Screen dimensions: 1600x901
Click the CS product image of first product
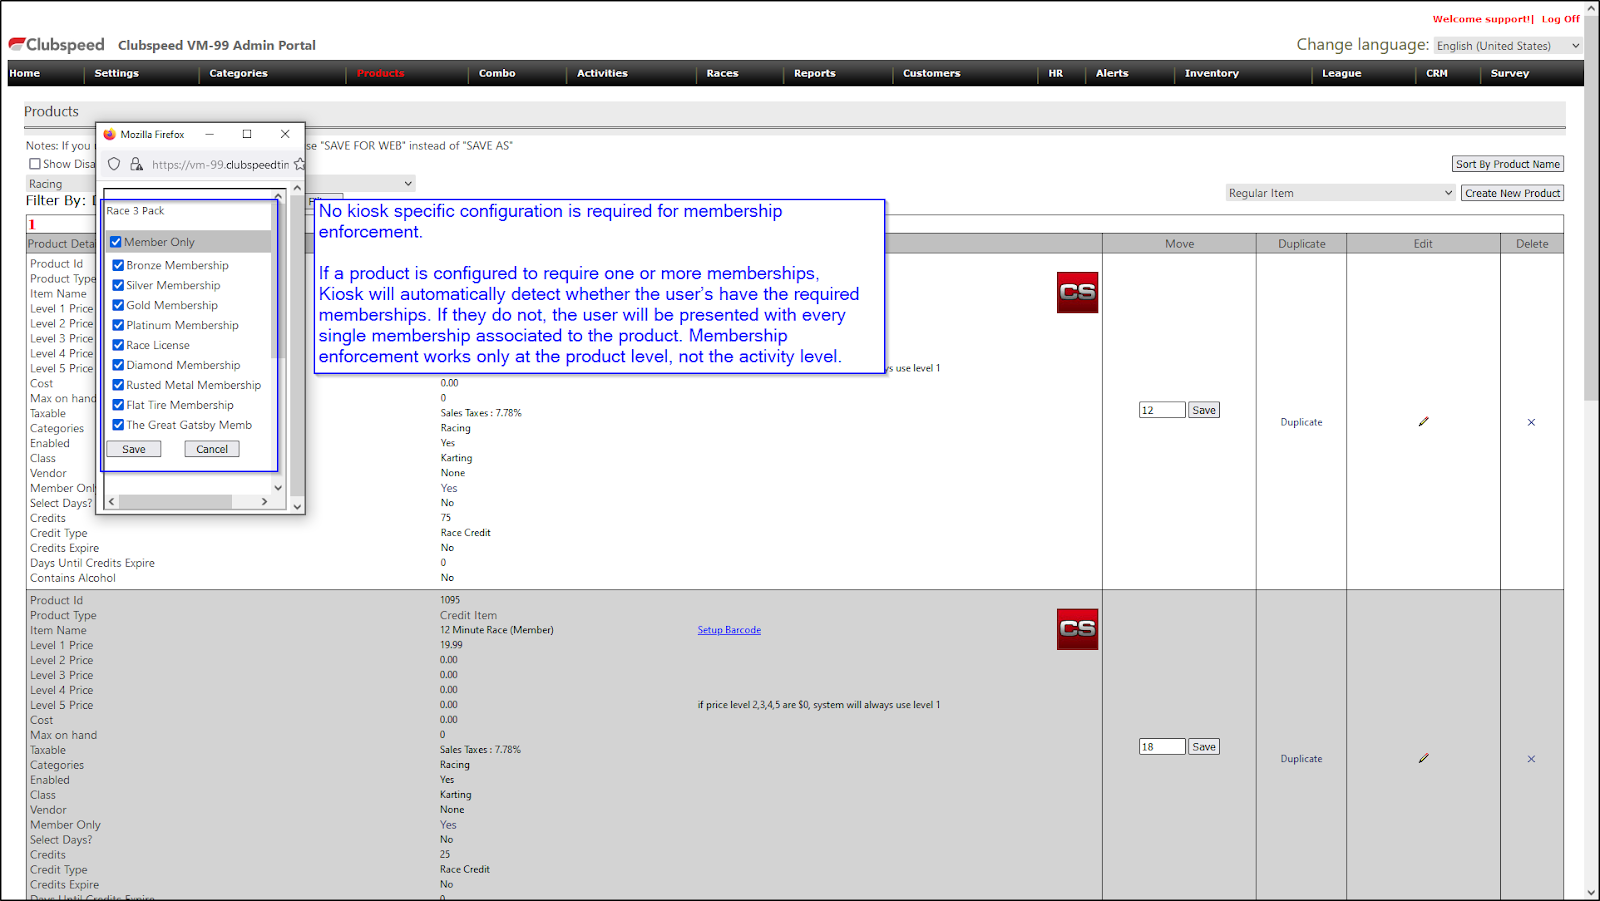[1077, 292]
